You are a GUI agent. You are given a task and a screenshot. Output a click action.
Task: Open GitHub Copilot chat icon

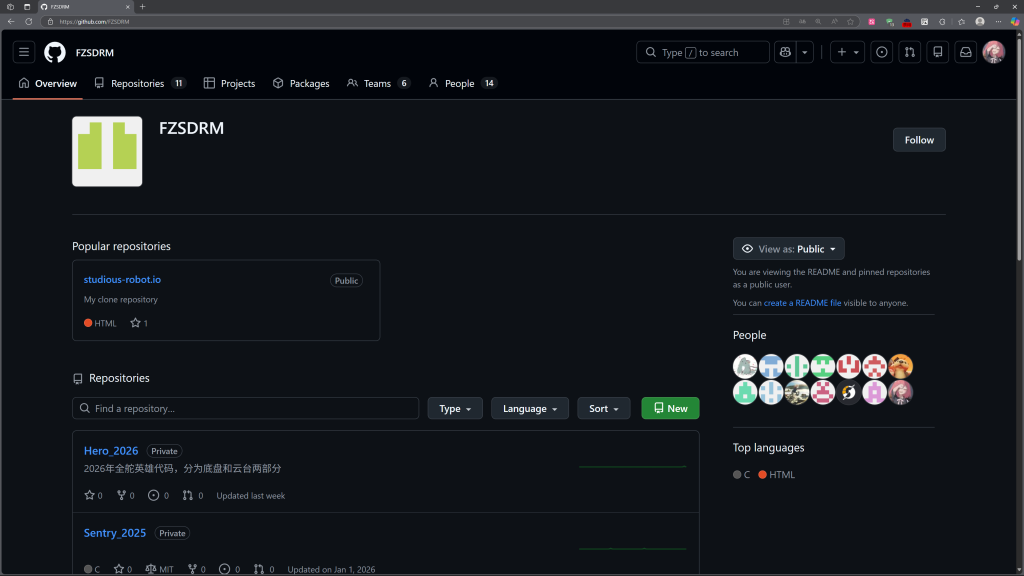[785, 52]
